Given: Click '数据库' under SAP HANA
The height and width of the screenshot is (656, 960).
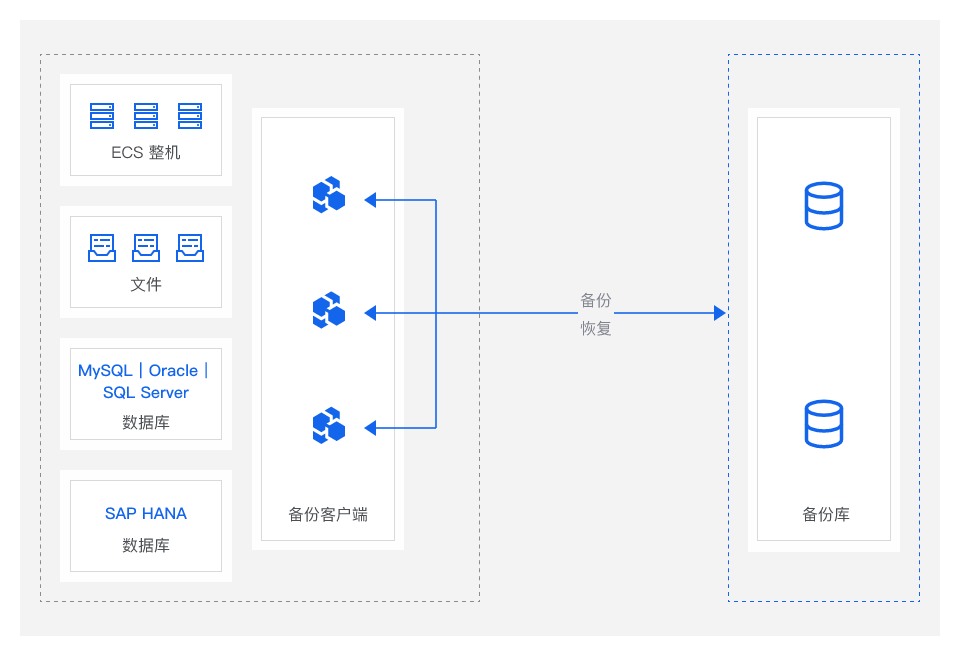Looking at the screenshot, I should (146, 545).
